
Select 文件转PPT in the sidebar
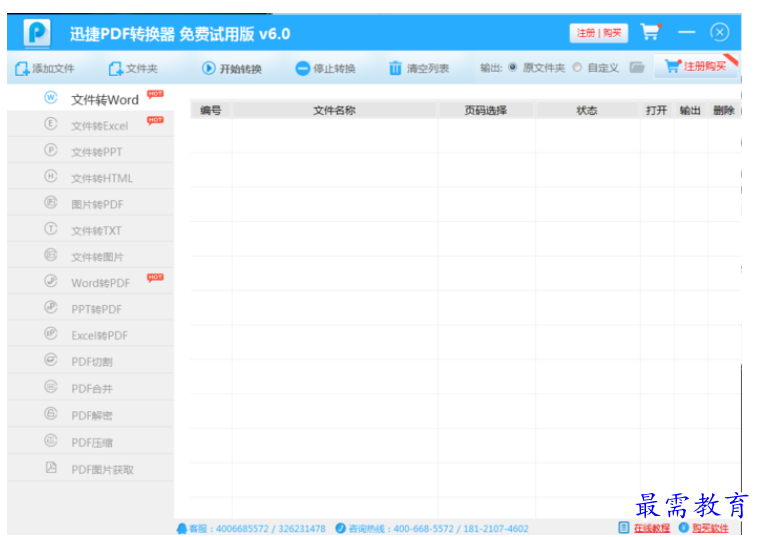pos(91,152)
